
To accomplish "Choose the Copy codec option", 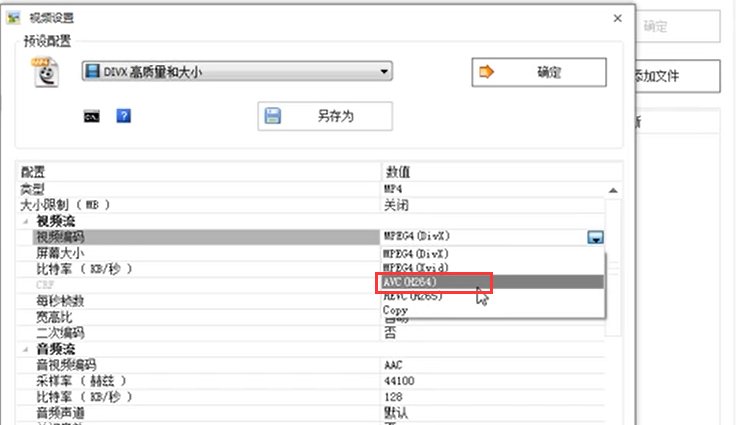I will point(396,310).
